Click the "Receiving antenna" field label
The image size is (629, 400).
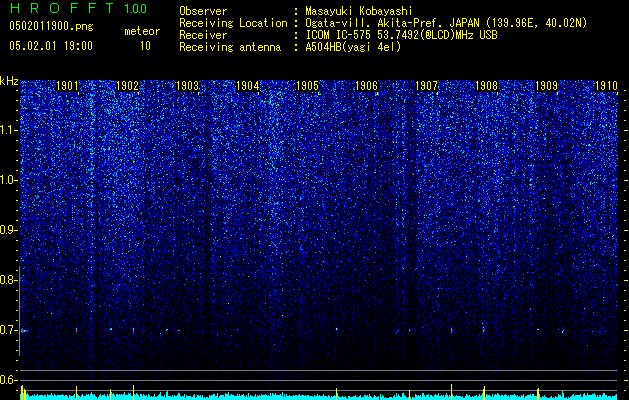pos(230,47)
